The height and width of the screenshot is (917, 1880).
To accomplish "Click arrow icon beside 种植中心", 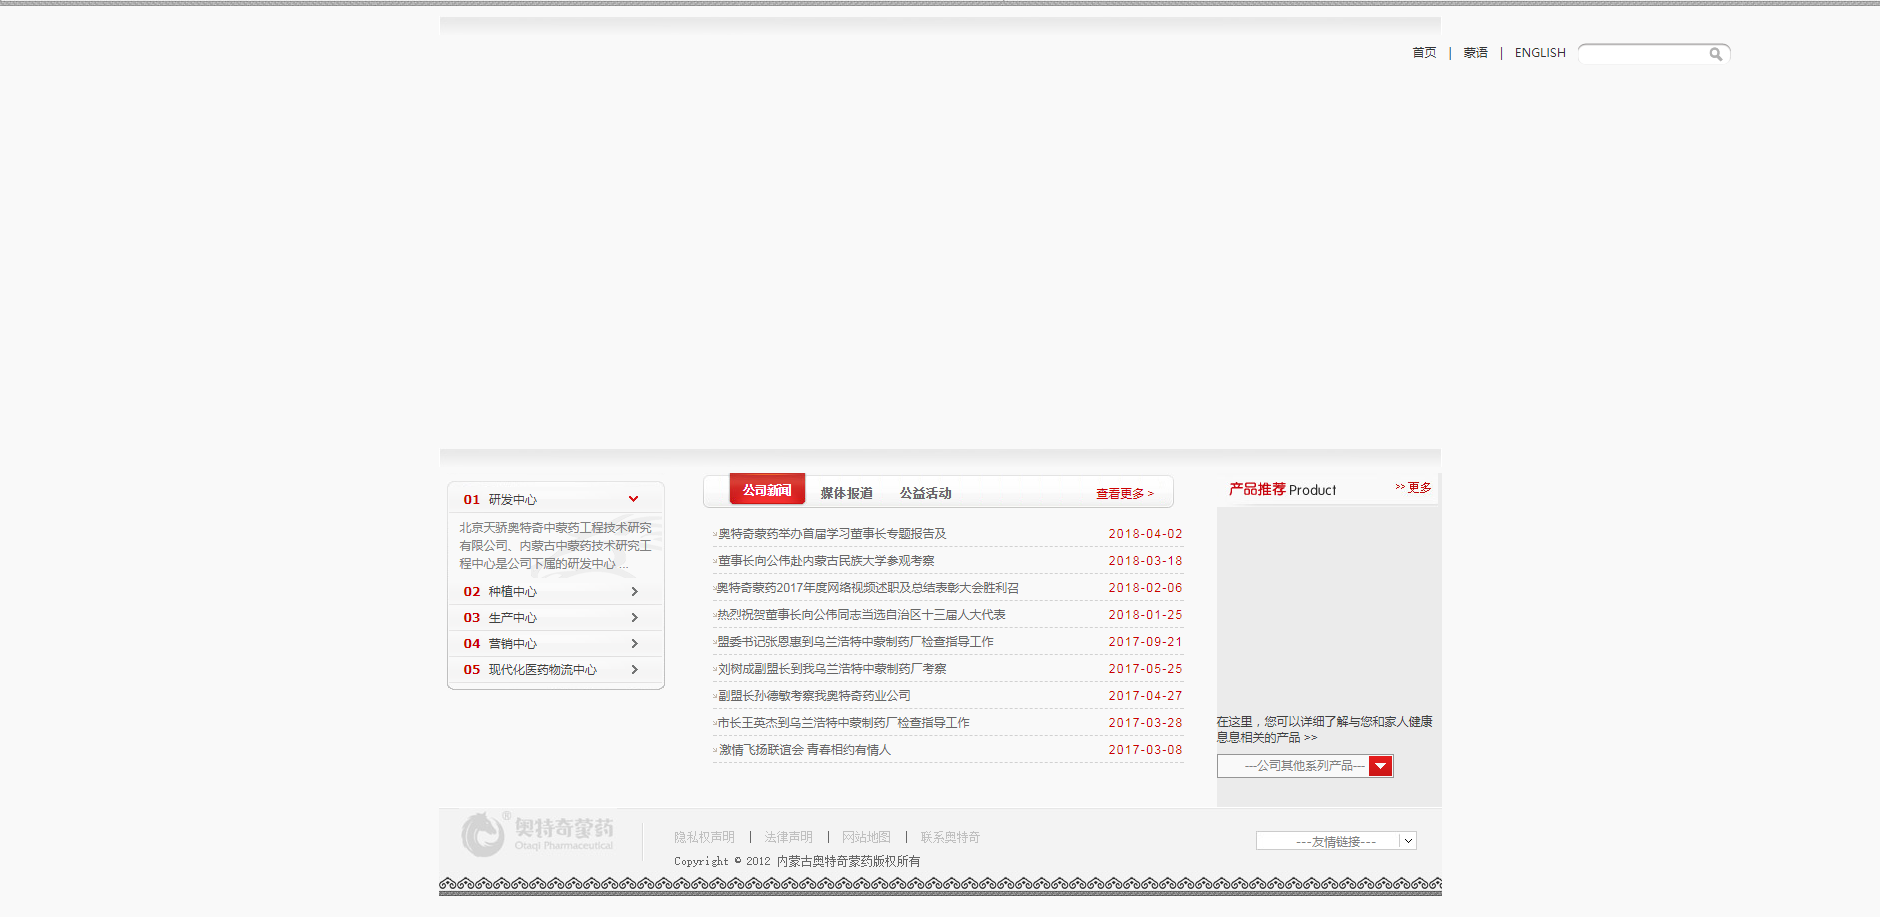I will 634,591.
